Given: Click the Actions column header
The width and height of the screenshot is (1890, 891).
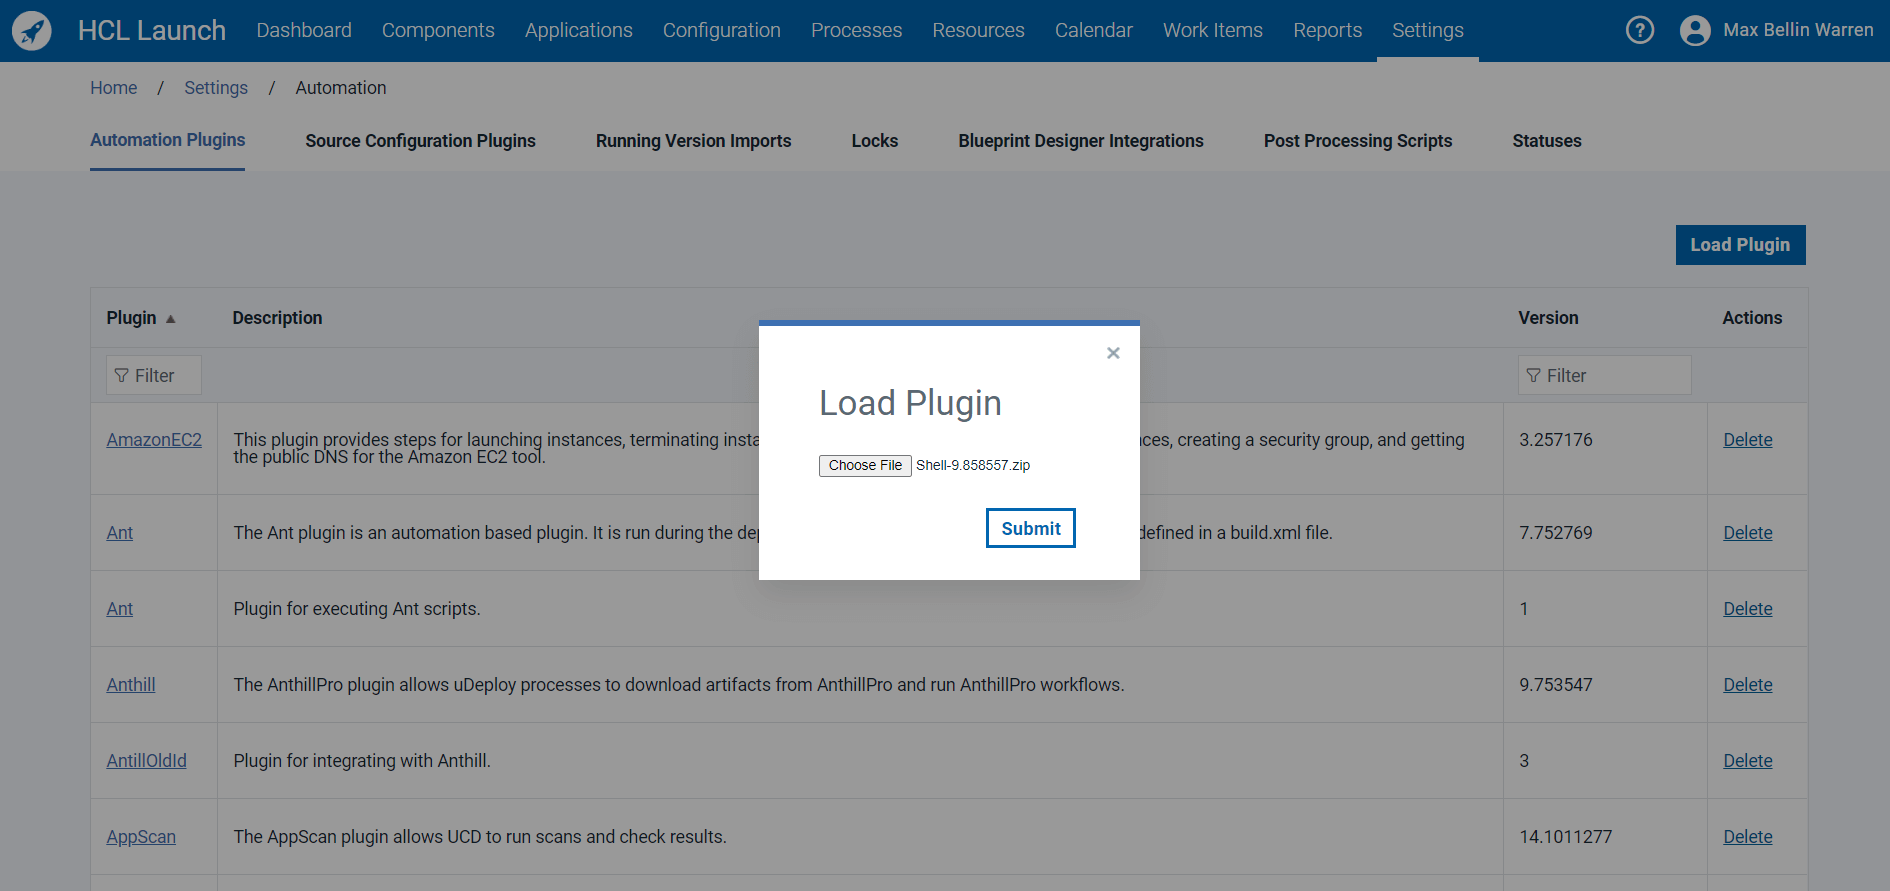Looking at the screenshot, I should click(x=1752, y=318).
